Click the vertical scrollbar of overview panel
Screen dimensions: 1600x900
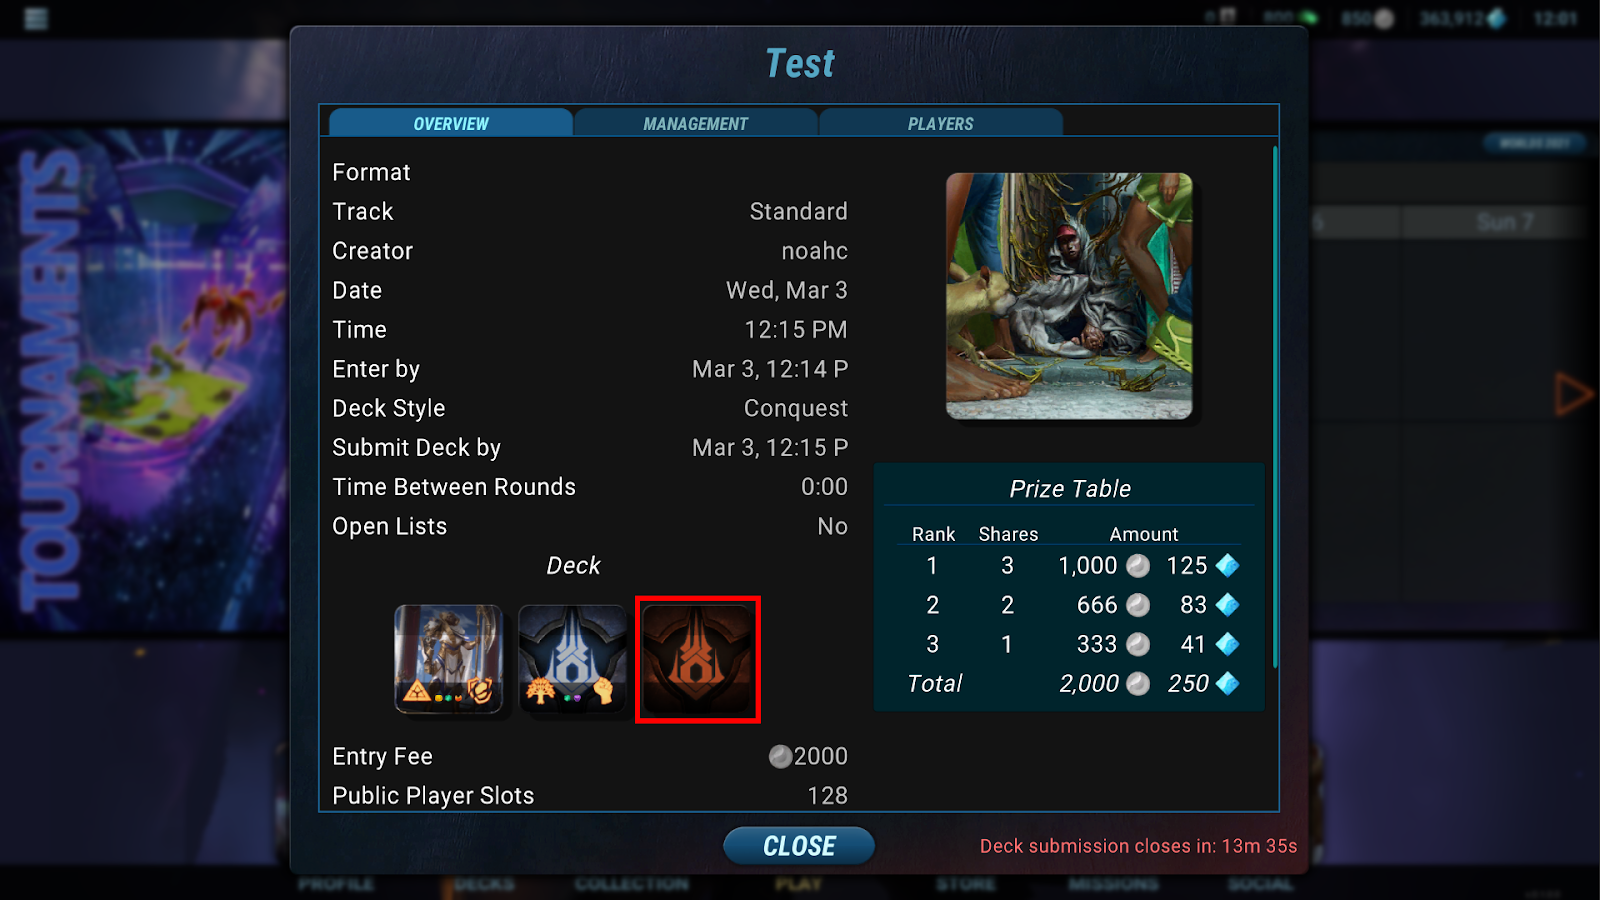(x=1275, y=407)
